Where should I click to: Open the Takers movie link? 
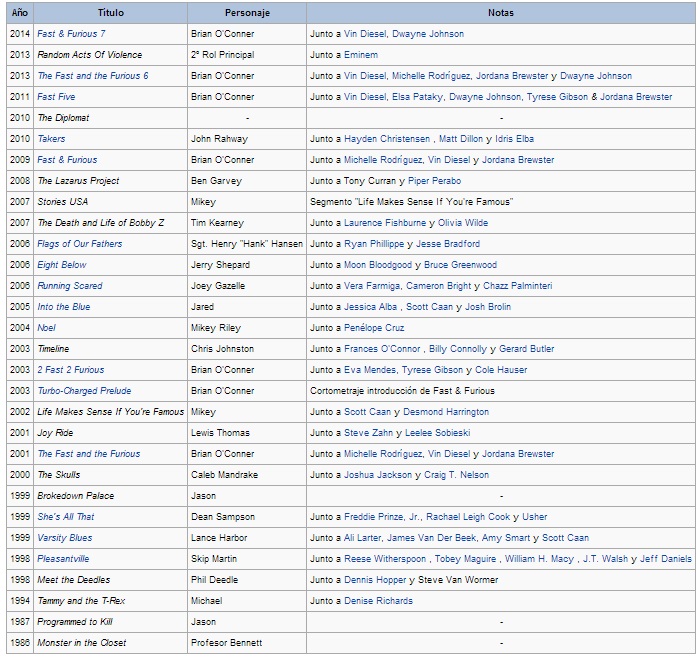(x=51, y=139)
